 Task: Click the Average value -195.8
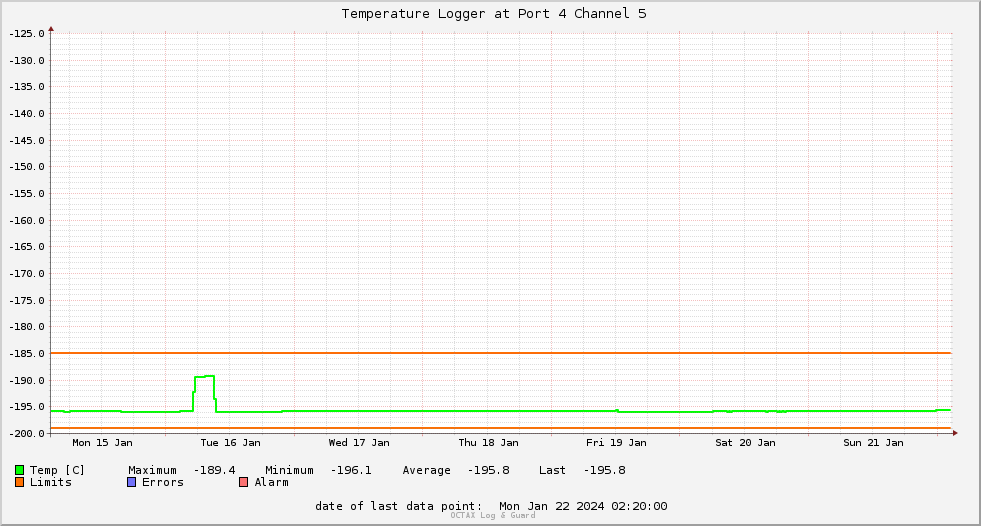pyautogui.click(x=489, y=470)
